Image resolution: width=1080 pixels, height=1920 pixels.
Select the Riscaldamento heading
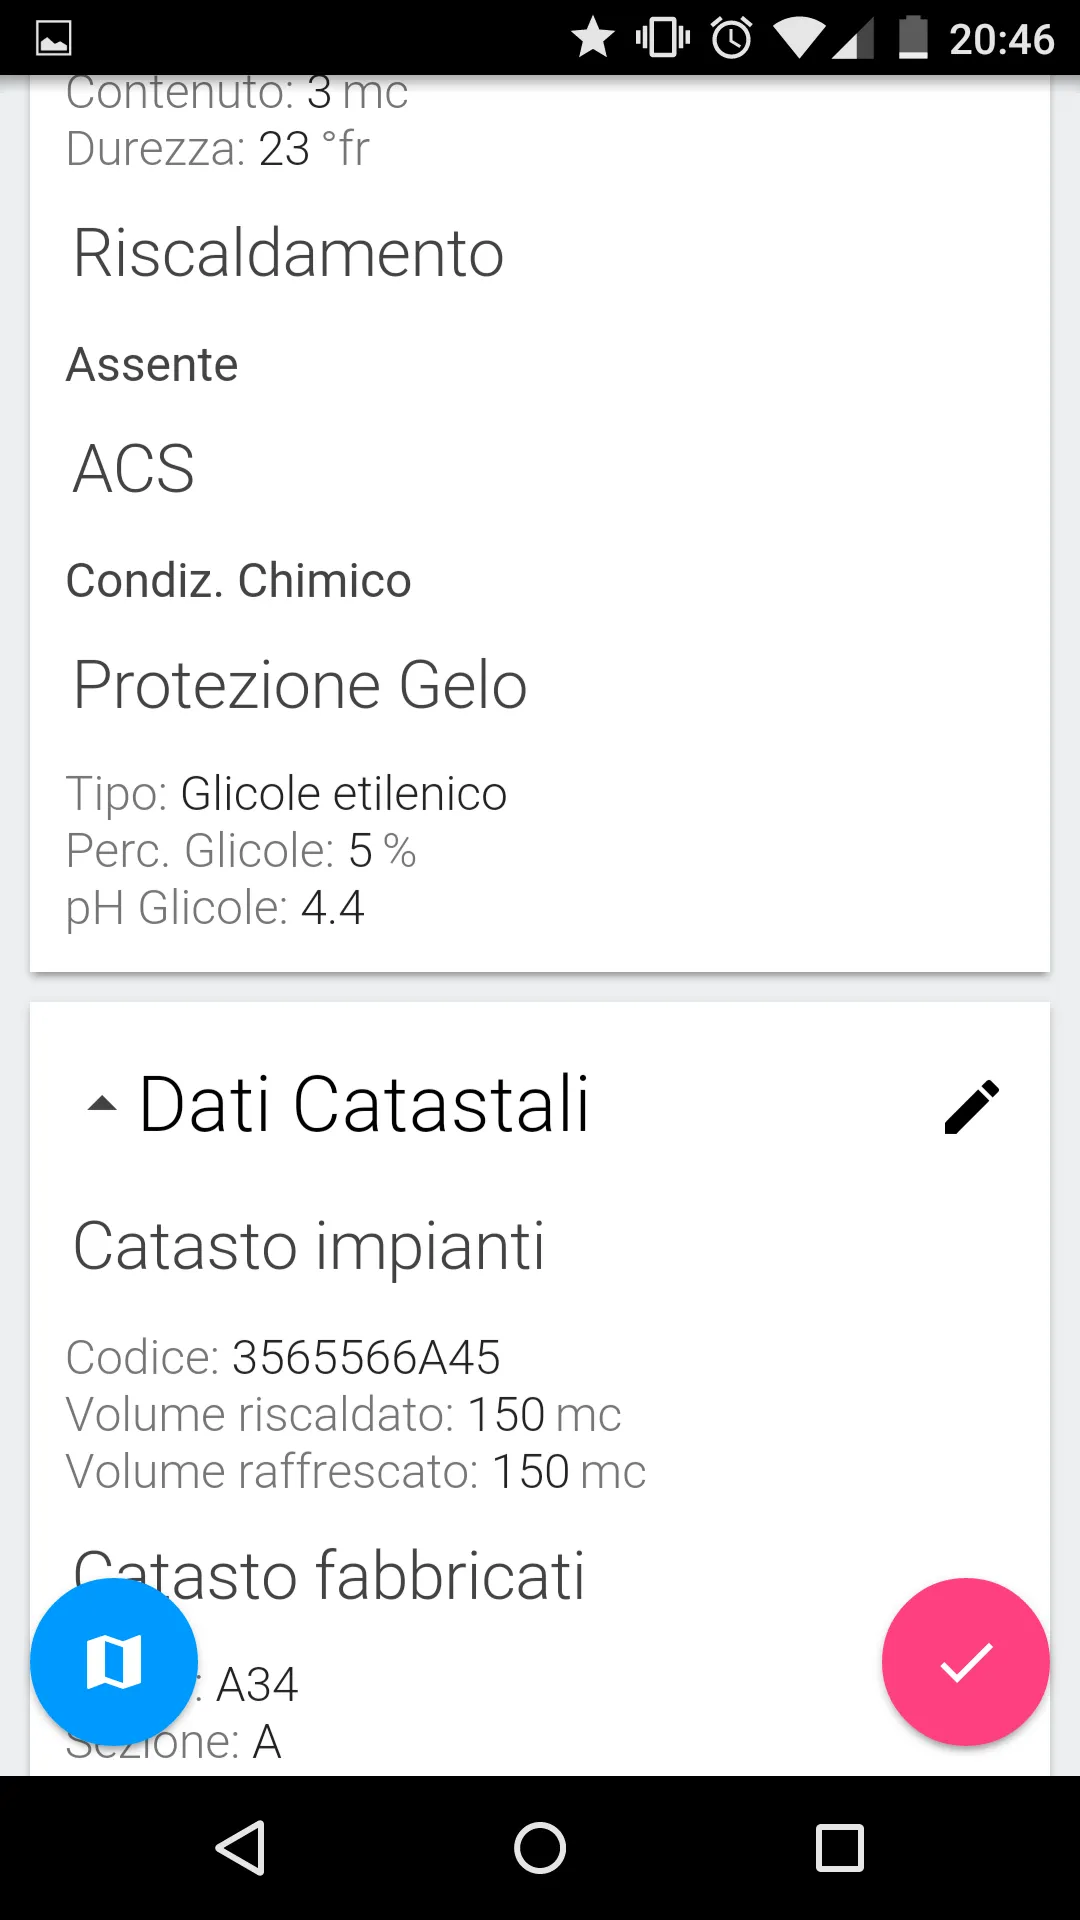tap(288, 253)
